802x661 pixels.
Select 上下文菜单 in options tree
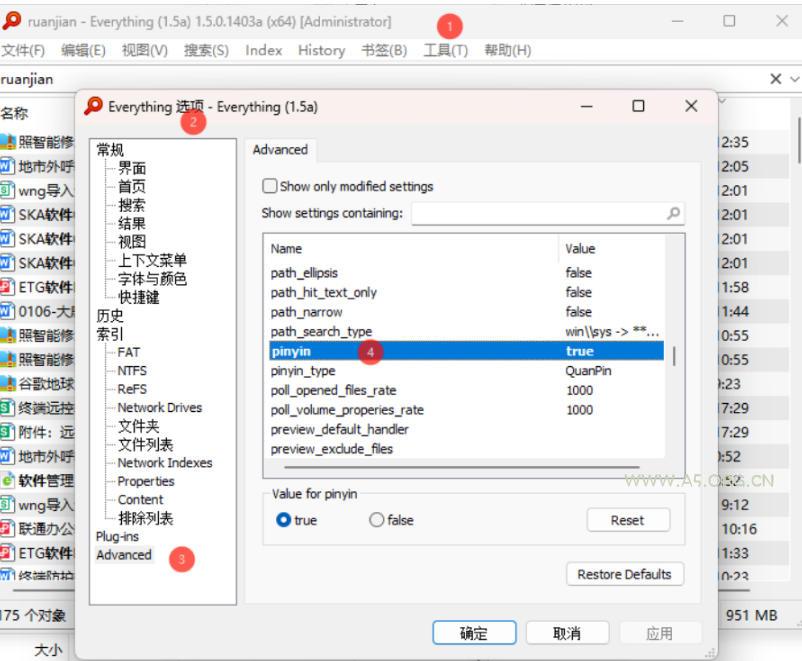point(152,260)
